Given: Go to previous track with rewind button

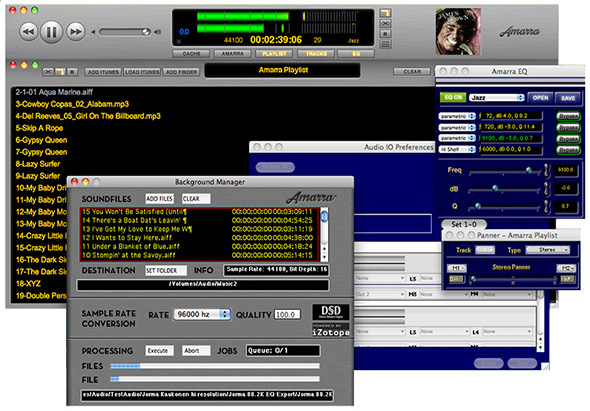Looking at the screenshot, I should tap(29, 32).
